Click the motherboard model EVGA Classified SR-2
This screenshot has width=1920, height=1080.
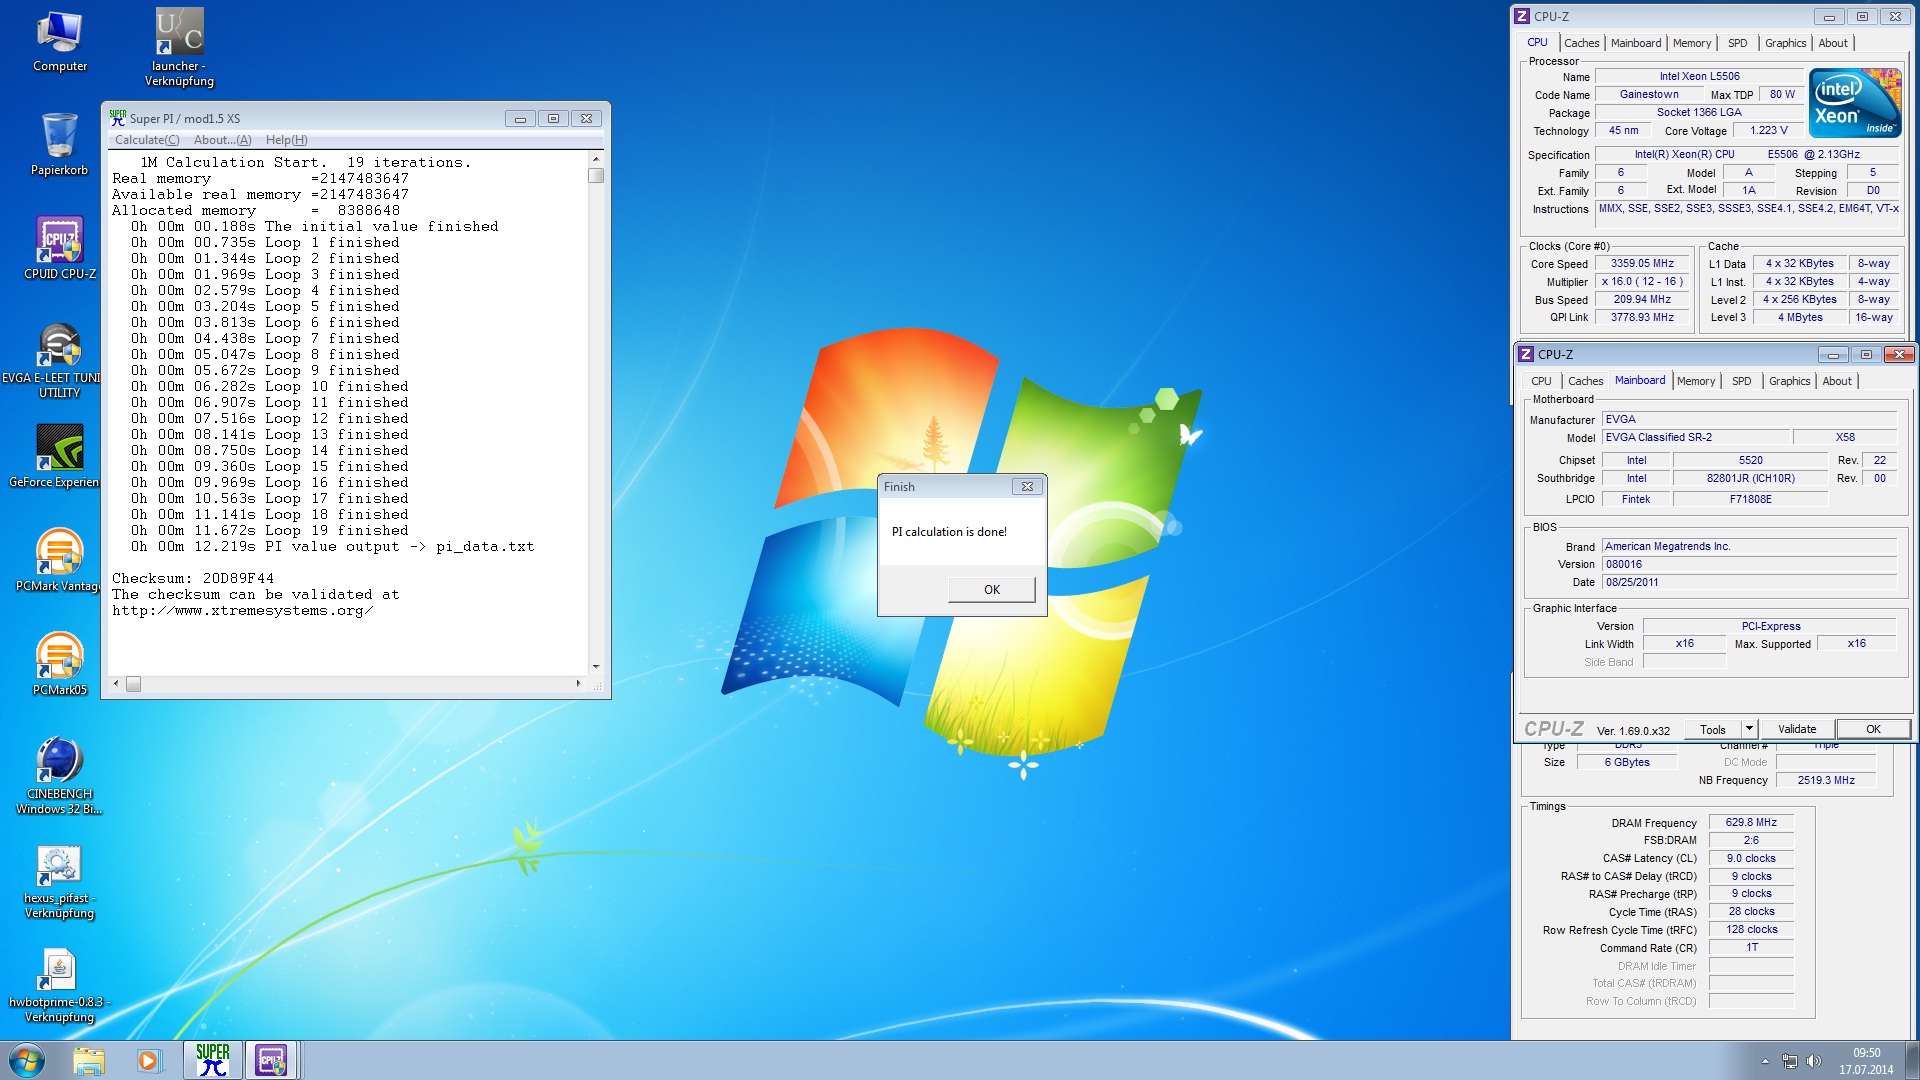(x=1696, y=437)
